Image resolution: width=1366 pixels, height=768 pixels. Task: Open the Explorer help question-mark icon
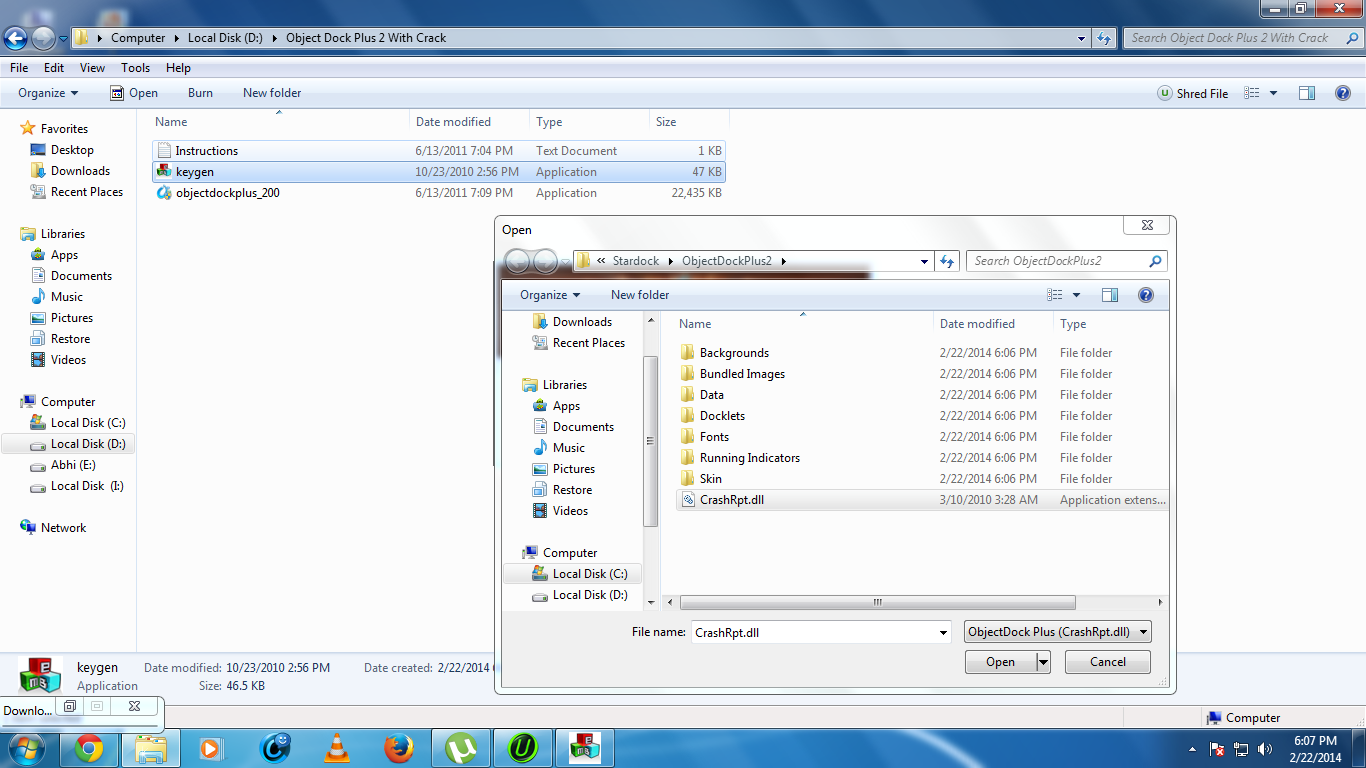pyautogui.click(x=1343, y=93)
